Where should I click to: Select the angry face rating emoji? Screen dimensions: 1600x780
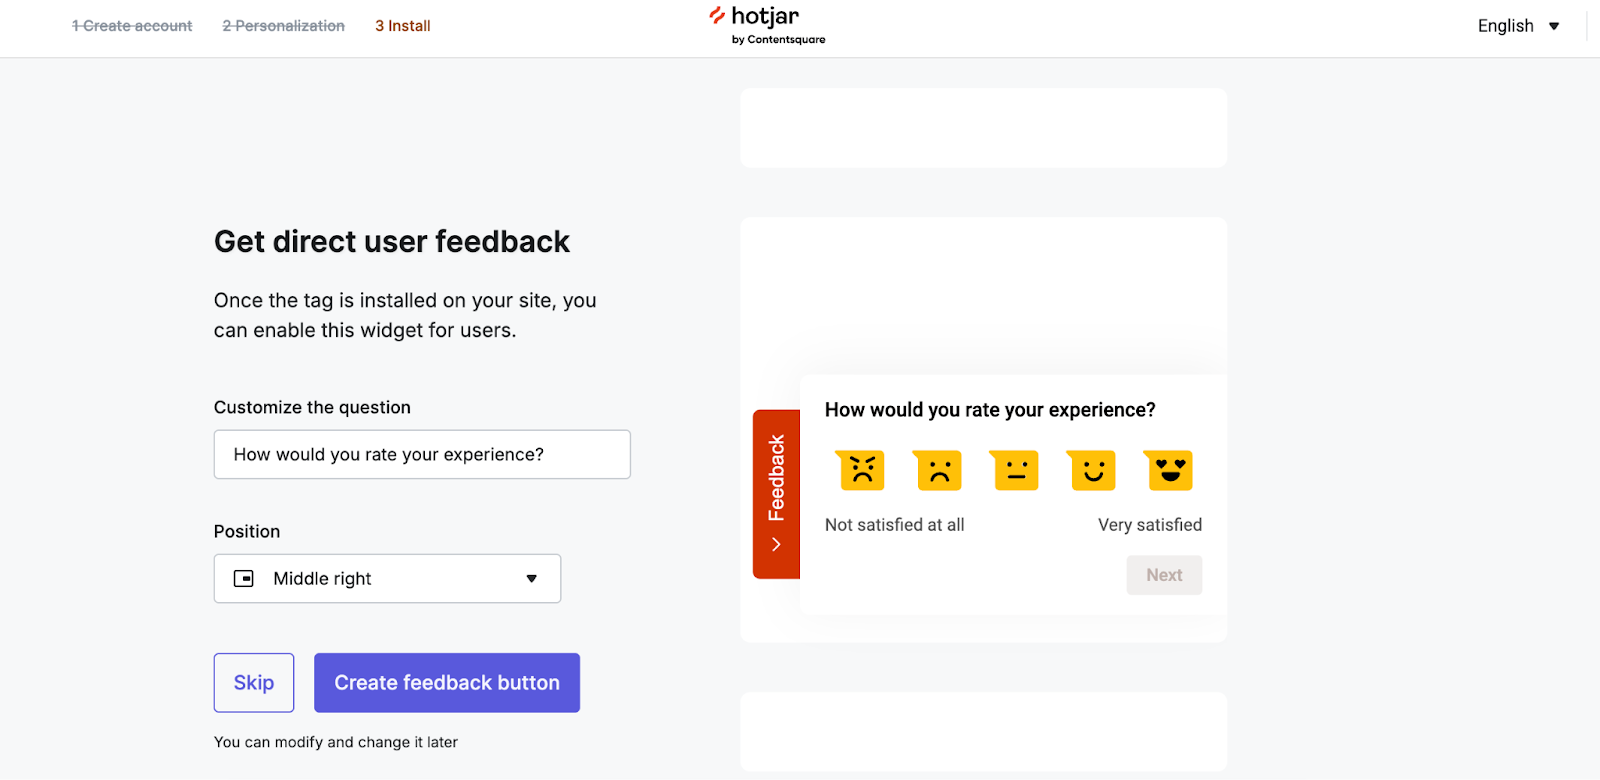(861, 470)
